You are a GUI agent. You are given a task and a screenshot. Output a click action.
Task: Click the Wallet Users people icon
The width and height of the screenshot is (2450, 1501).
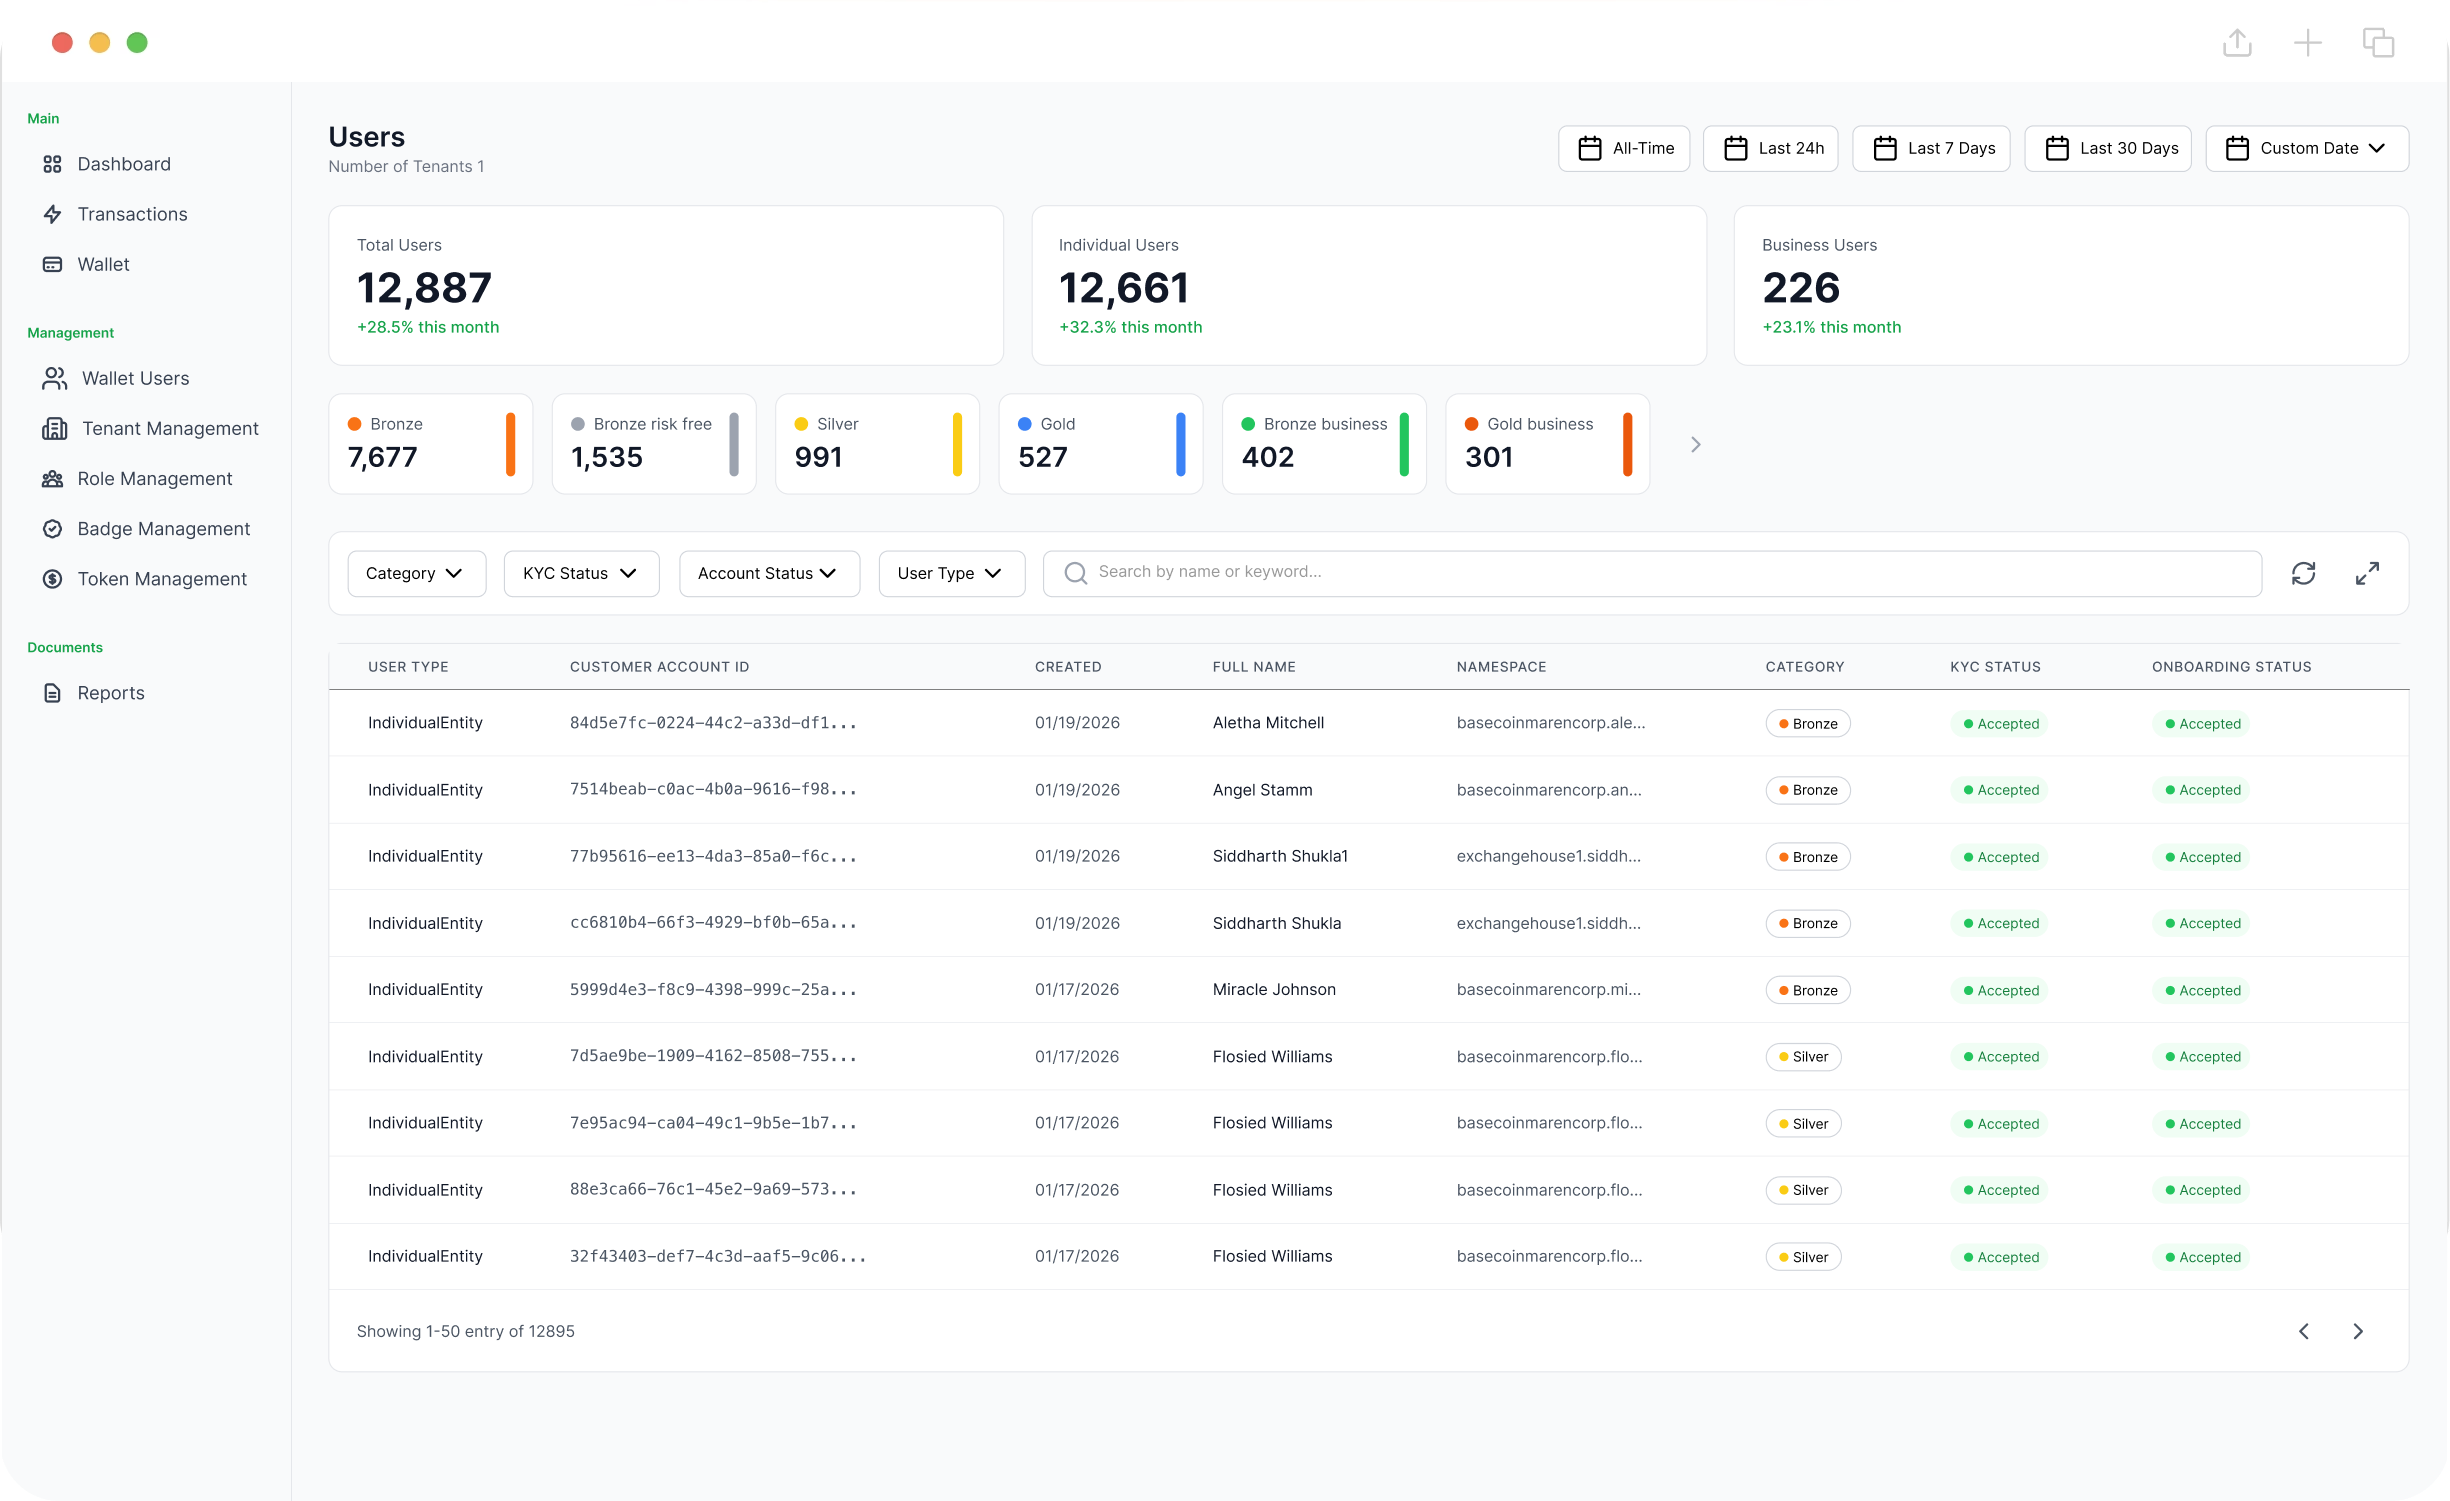pyautogui.click(x=54, y=378)
